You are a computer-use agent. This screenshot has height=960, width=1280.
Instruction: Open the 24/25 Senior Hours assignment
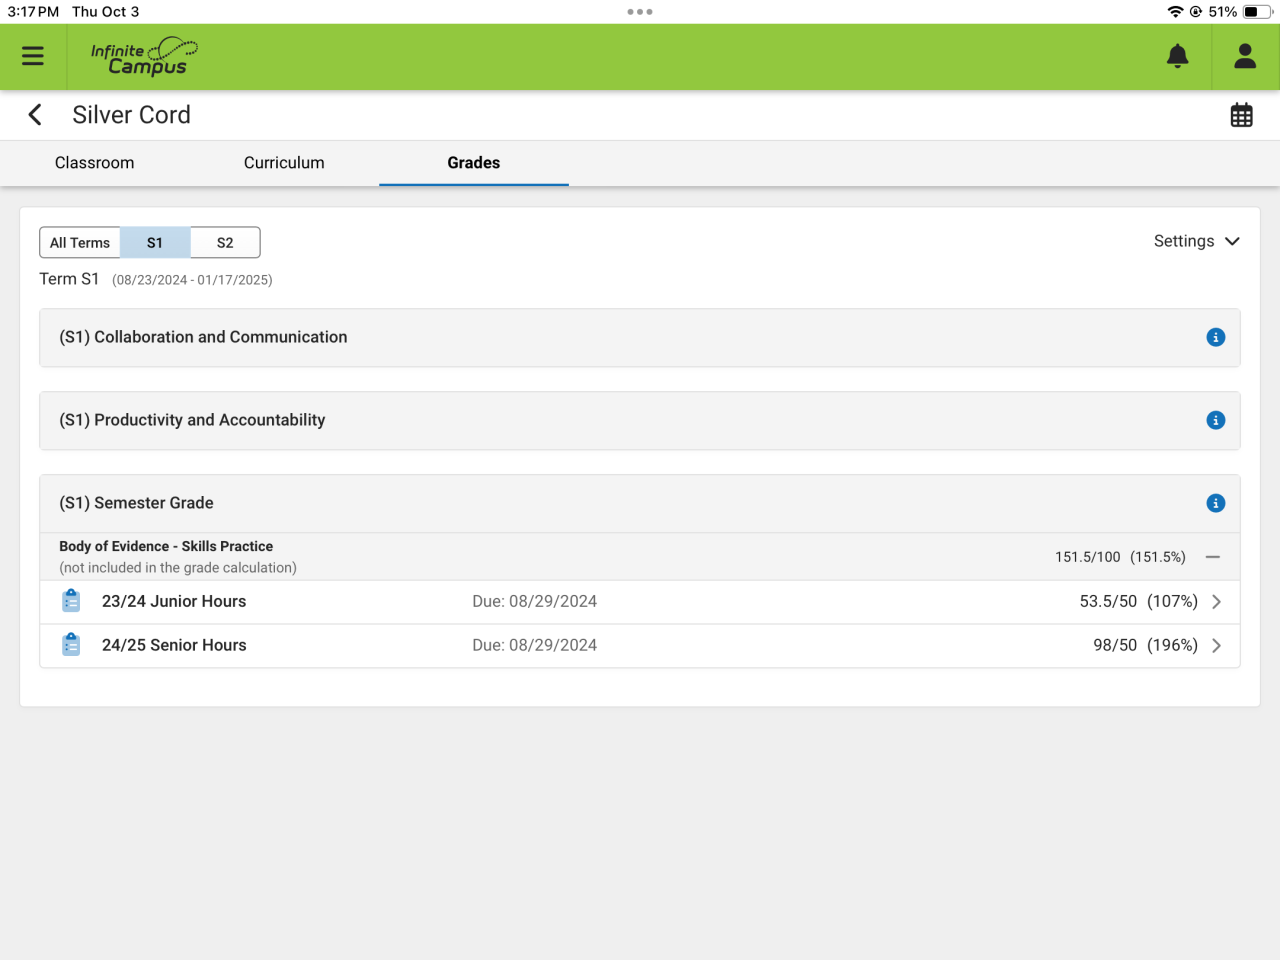640,646
